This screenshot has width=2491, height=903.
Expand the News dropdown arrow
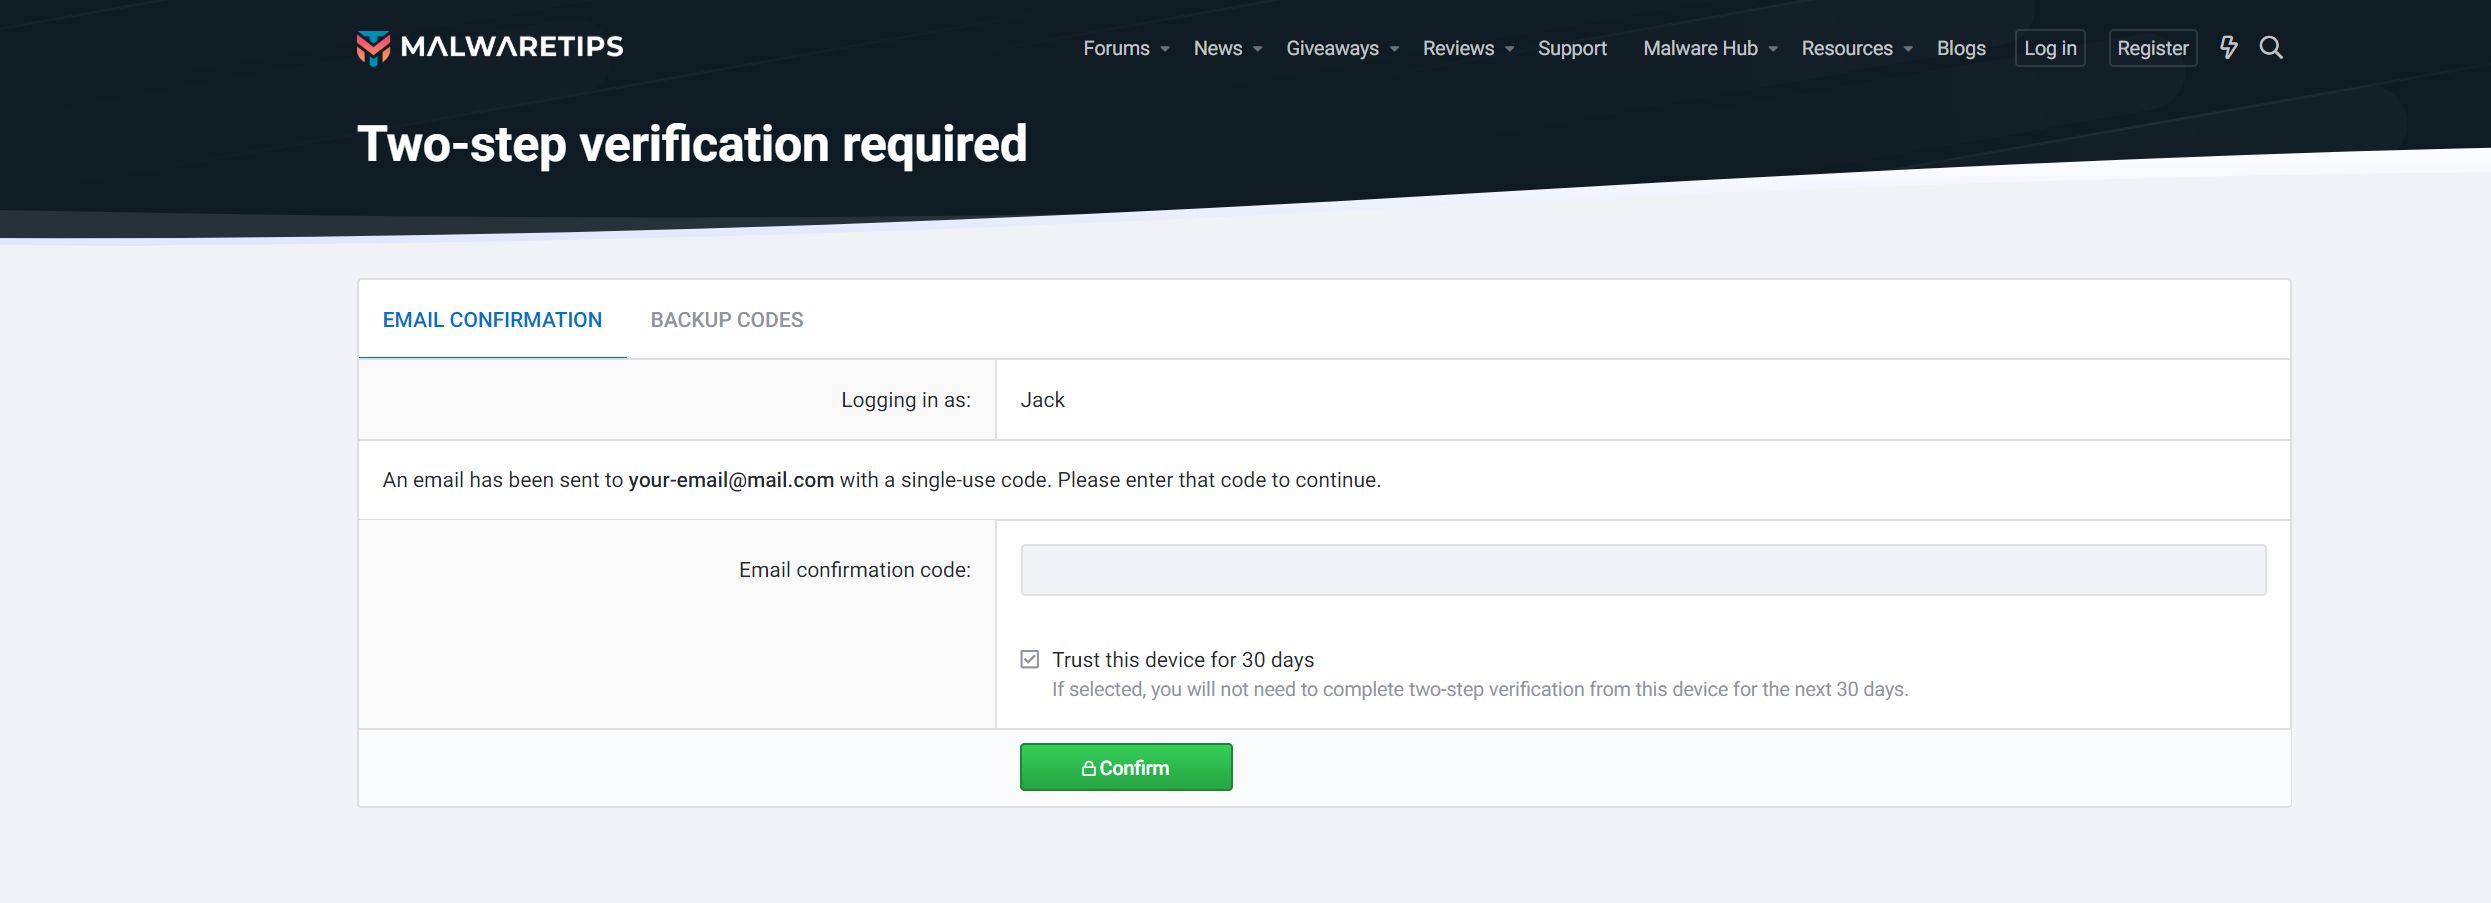click(x=1258, y=49)
